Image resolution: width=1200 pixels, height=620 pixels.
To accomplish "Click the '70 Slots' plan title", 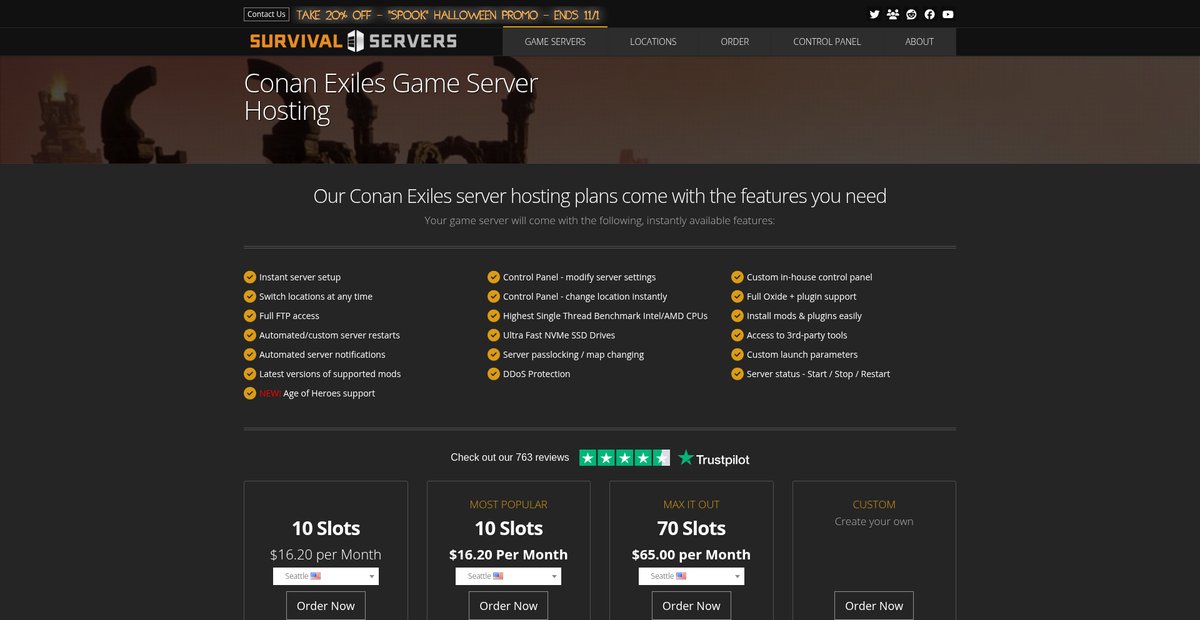I will click(x=691, y=528).
